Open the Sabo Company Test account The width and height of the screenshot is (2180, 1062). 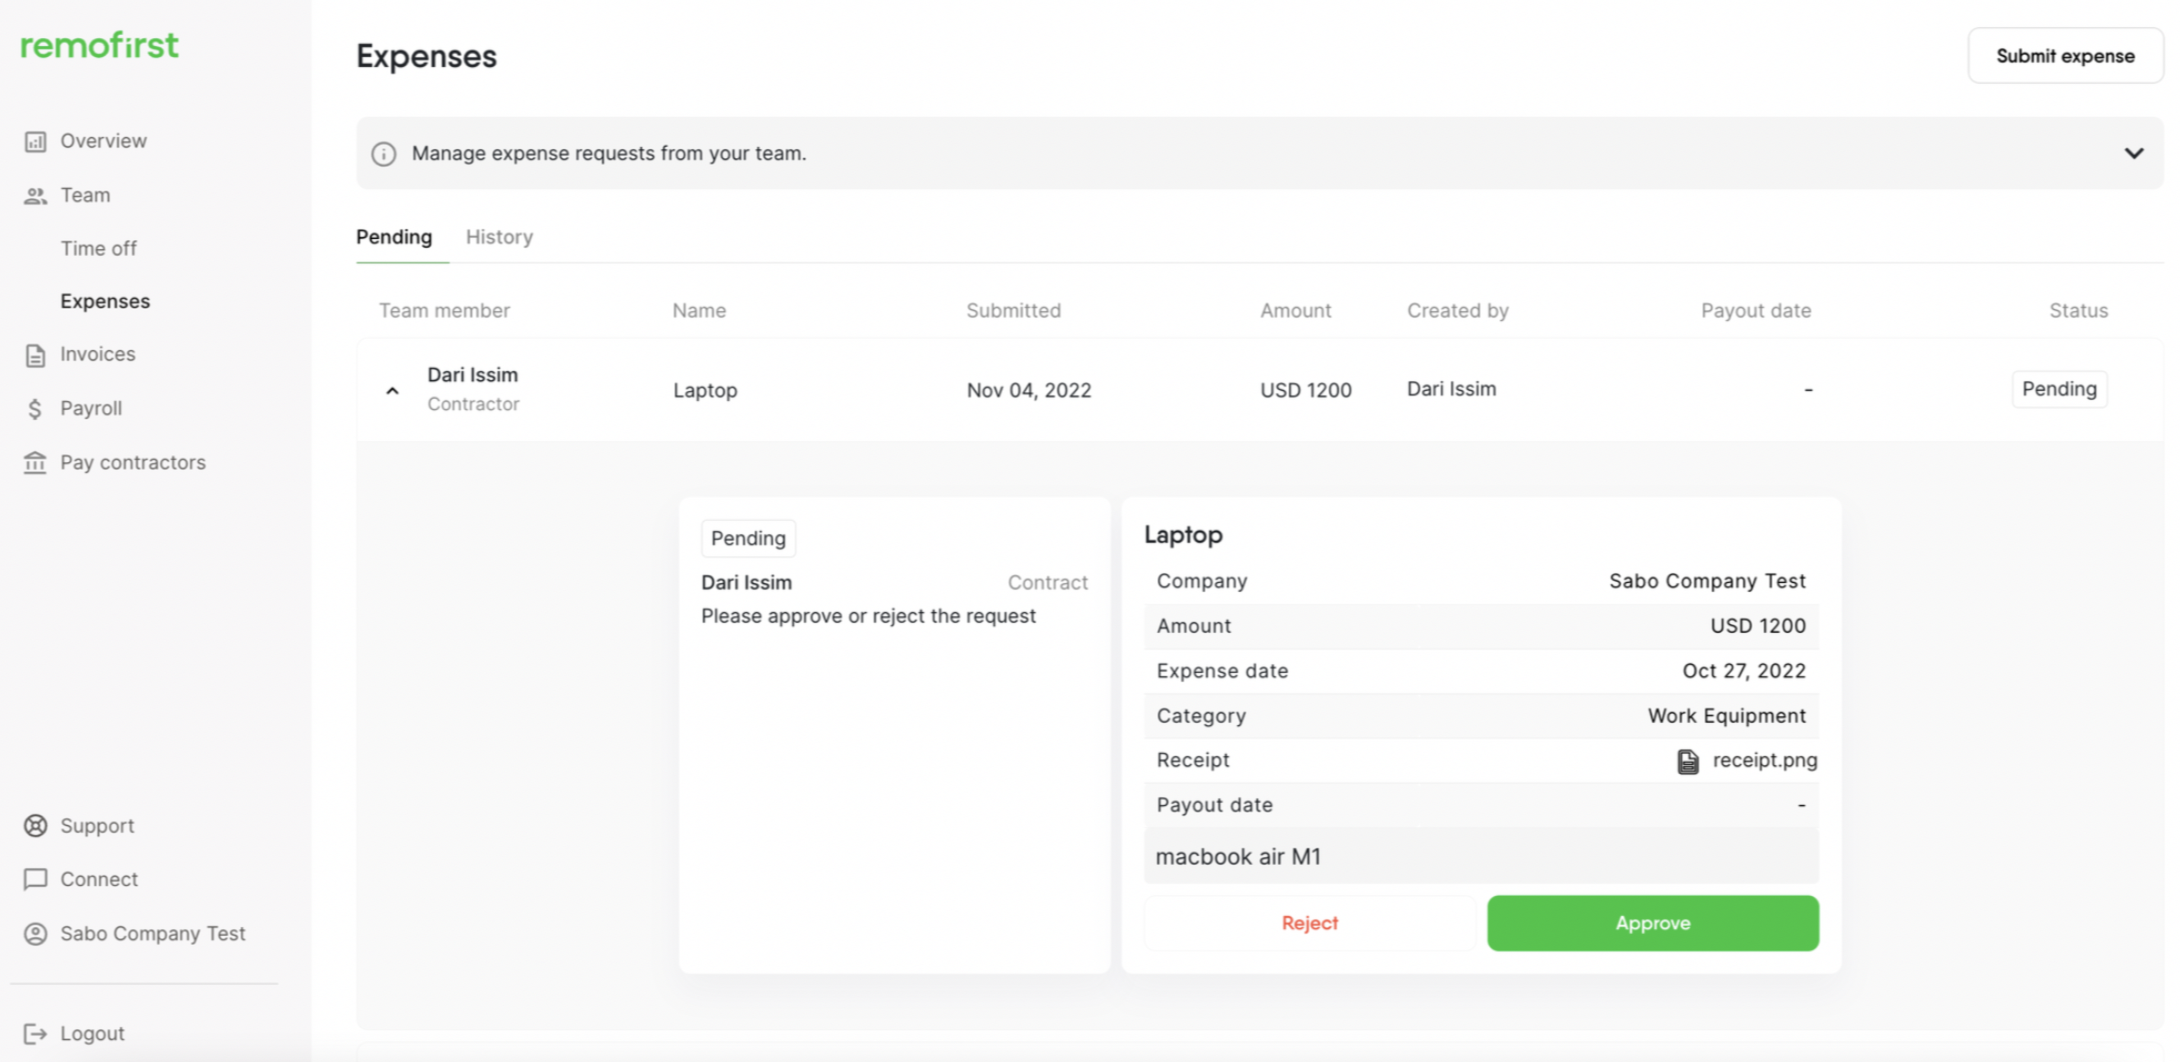pyautogui.click(x=152, y=934)
